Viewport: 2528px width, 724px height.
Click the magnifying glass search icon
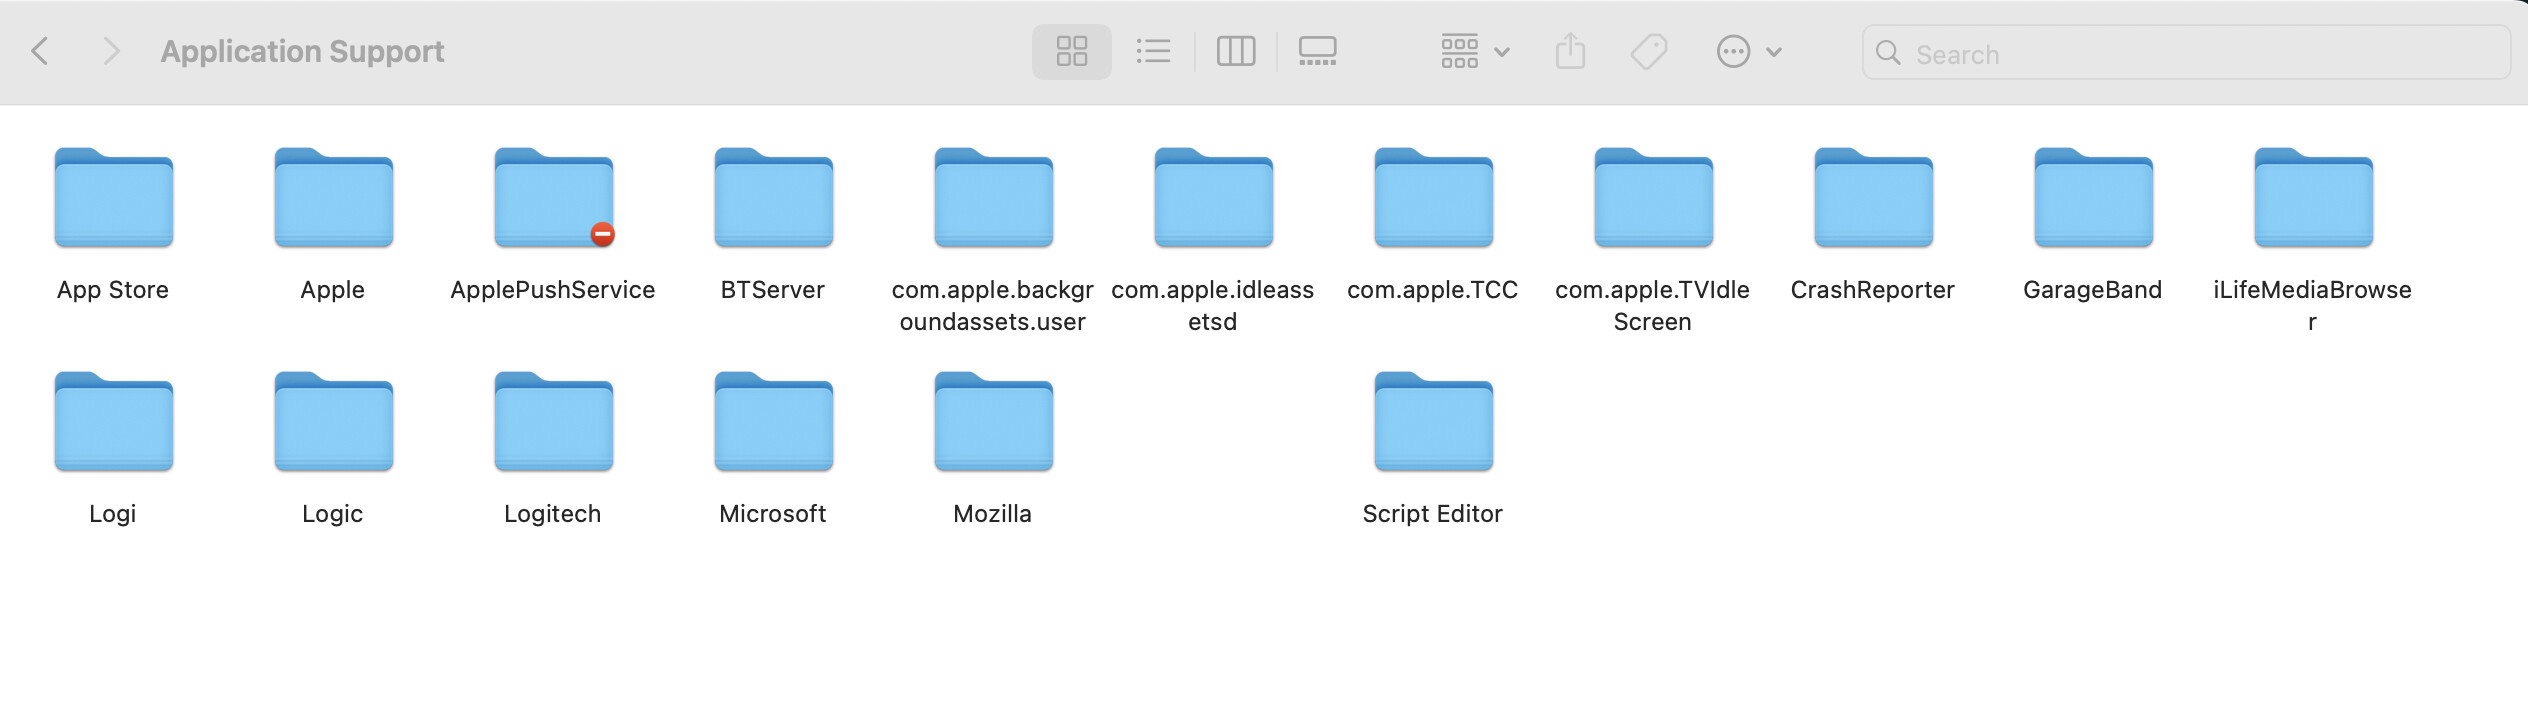pos(1888,53)
